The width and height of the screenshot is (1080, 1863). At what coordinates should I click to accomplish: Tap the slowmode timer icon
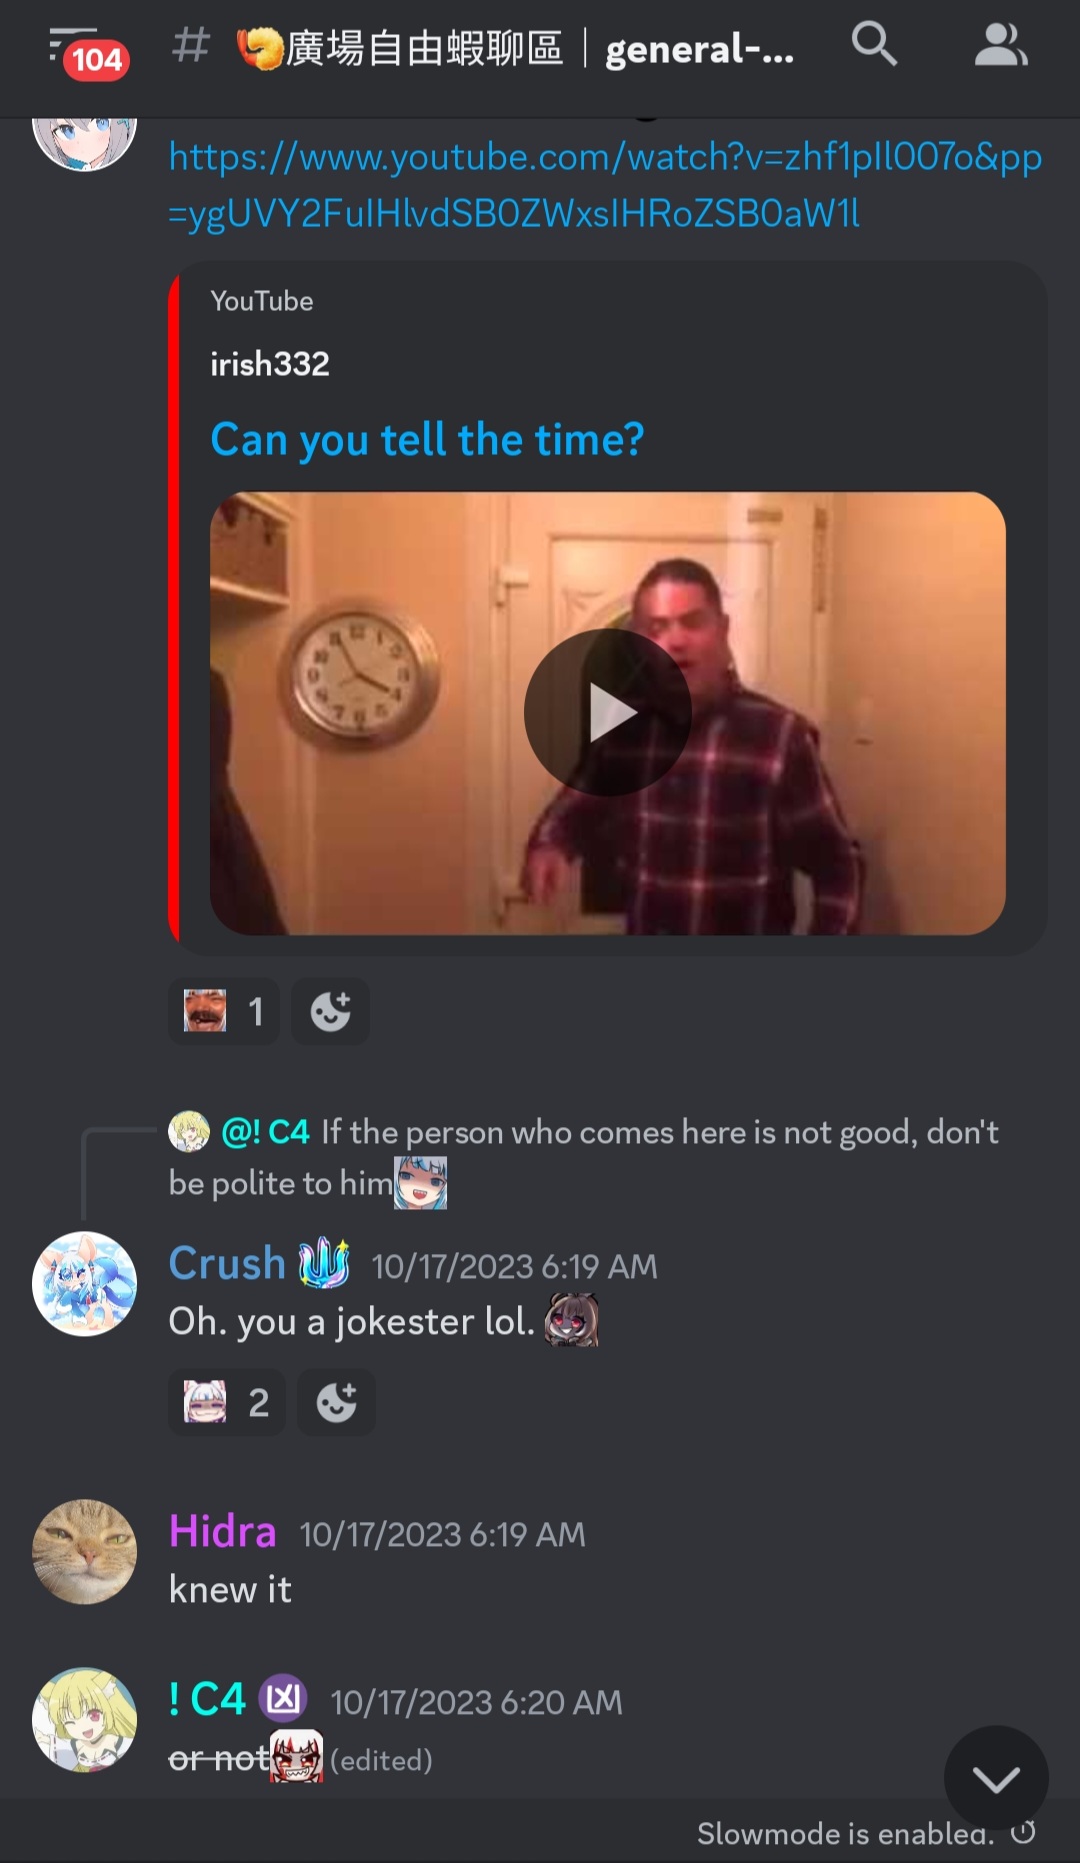coord(1023,1833)
